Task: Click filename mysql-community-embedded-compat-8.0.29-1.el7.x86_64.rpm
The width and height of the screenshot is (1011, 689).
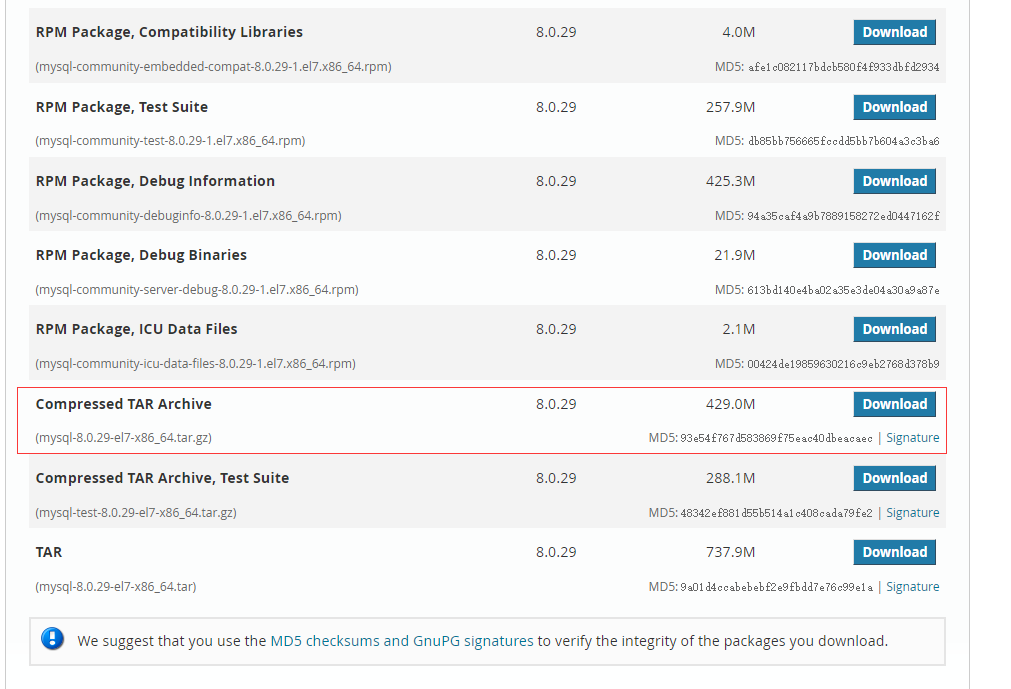Action: point(213,66)
